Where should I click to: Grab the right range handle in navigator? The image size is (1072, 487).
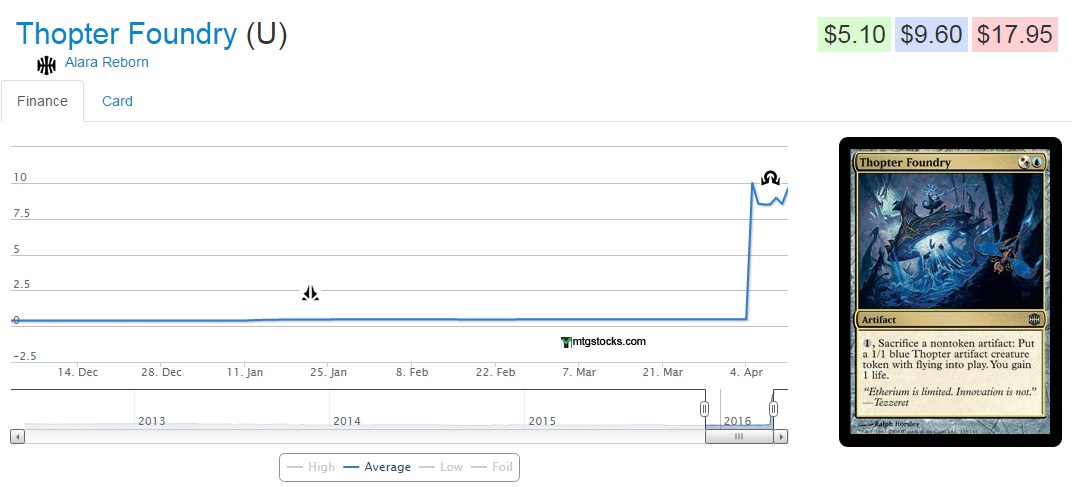(x=773, y=409)
